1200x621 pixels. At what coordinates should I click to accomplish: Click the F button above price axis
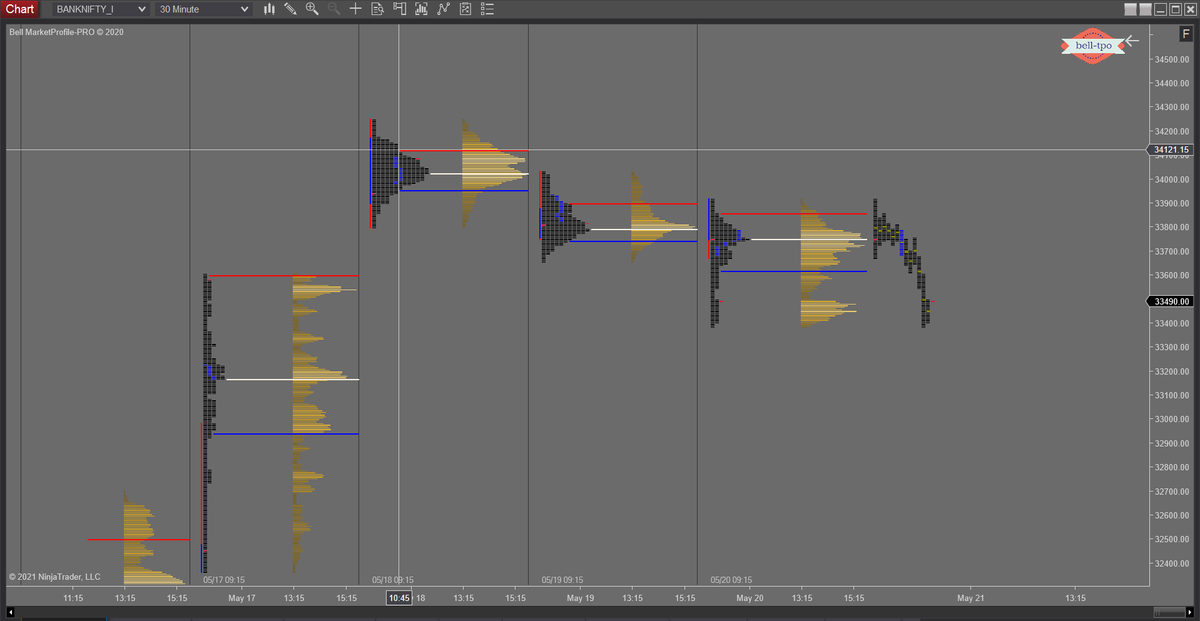1186,33
